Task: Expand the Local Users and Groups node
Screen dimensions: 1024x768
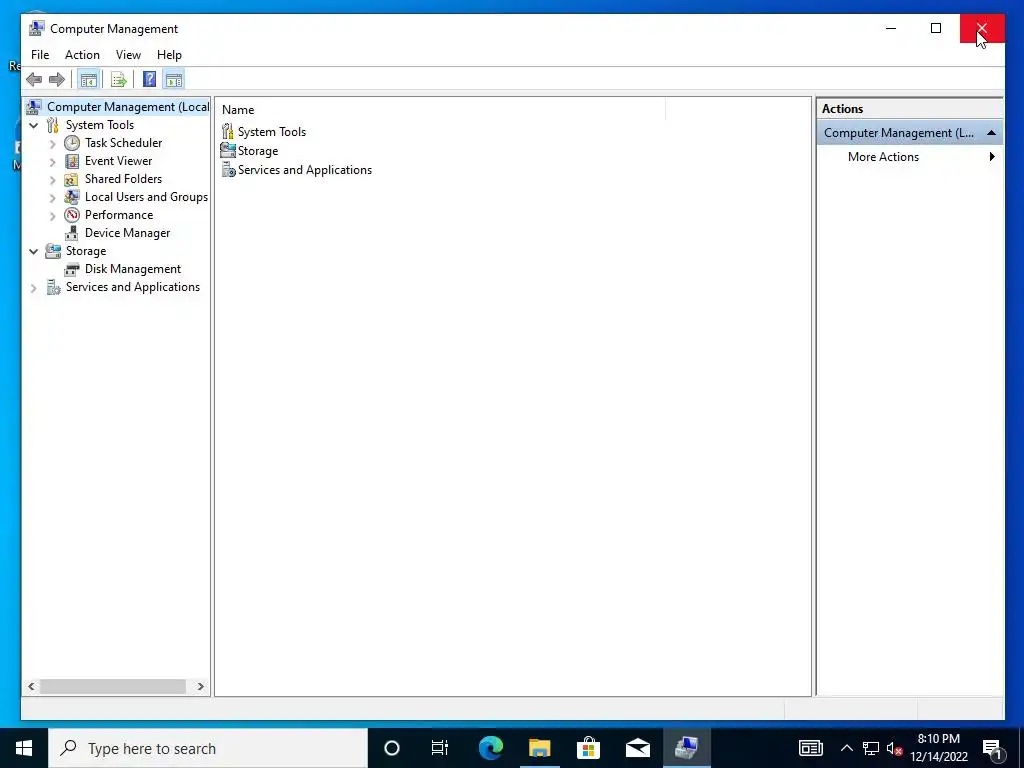Action: 53,197
